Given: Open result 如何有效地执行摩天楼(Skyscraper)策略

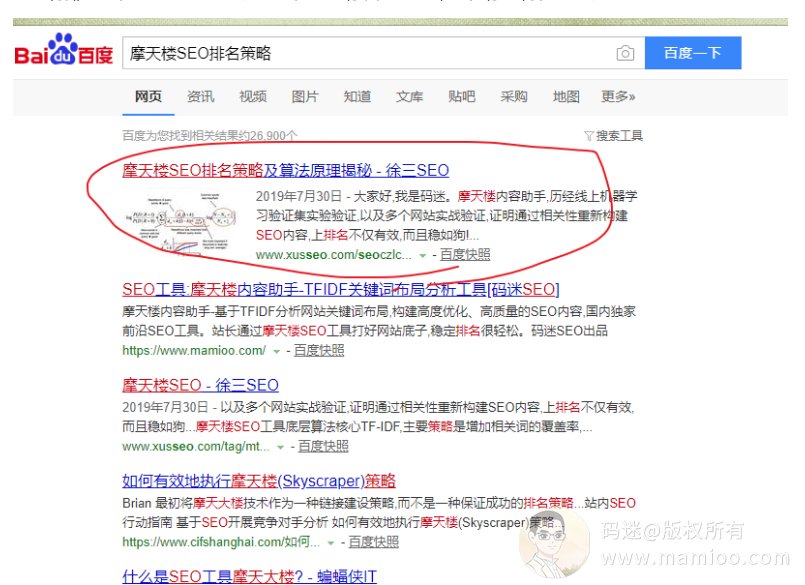Looking at the screenshot, I should 259,481.
